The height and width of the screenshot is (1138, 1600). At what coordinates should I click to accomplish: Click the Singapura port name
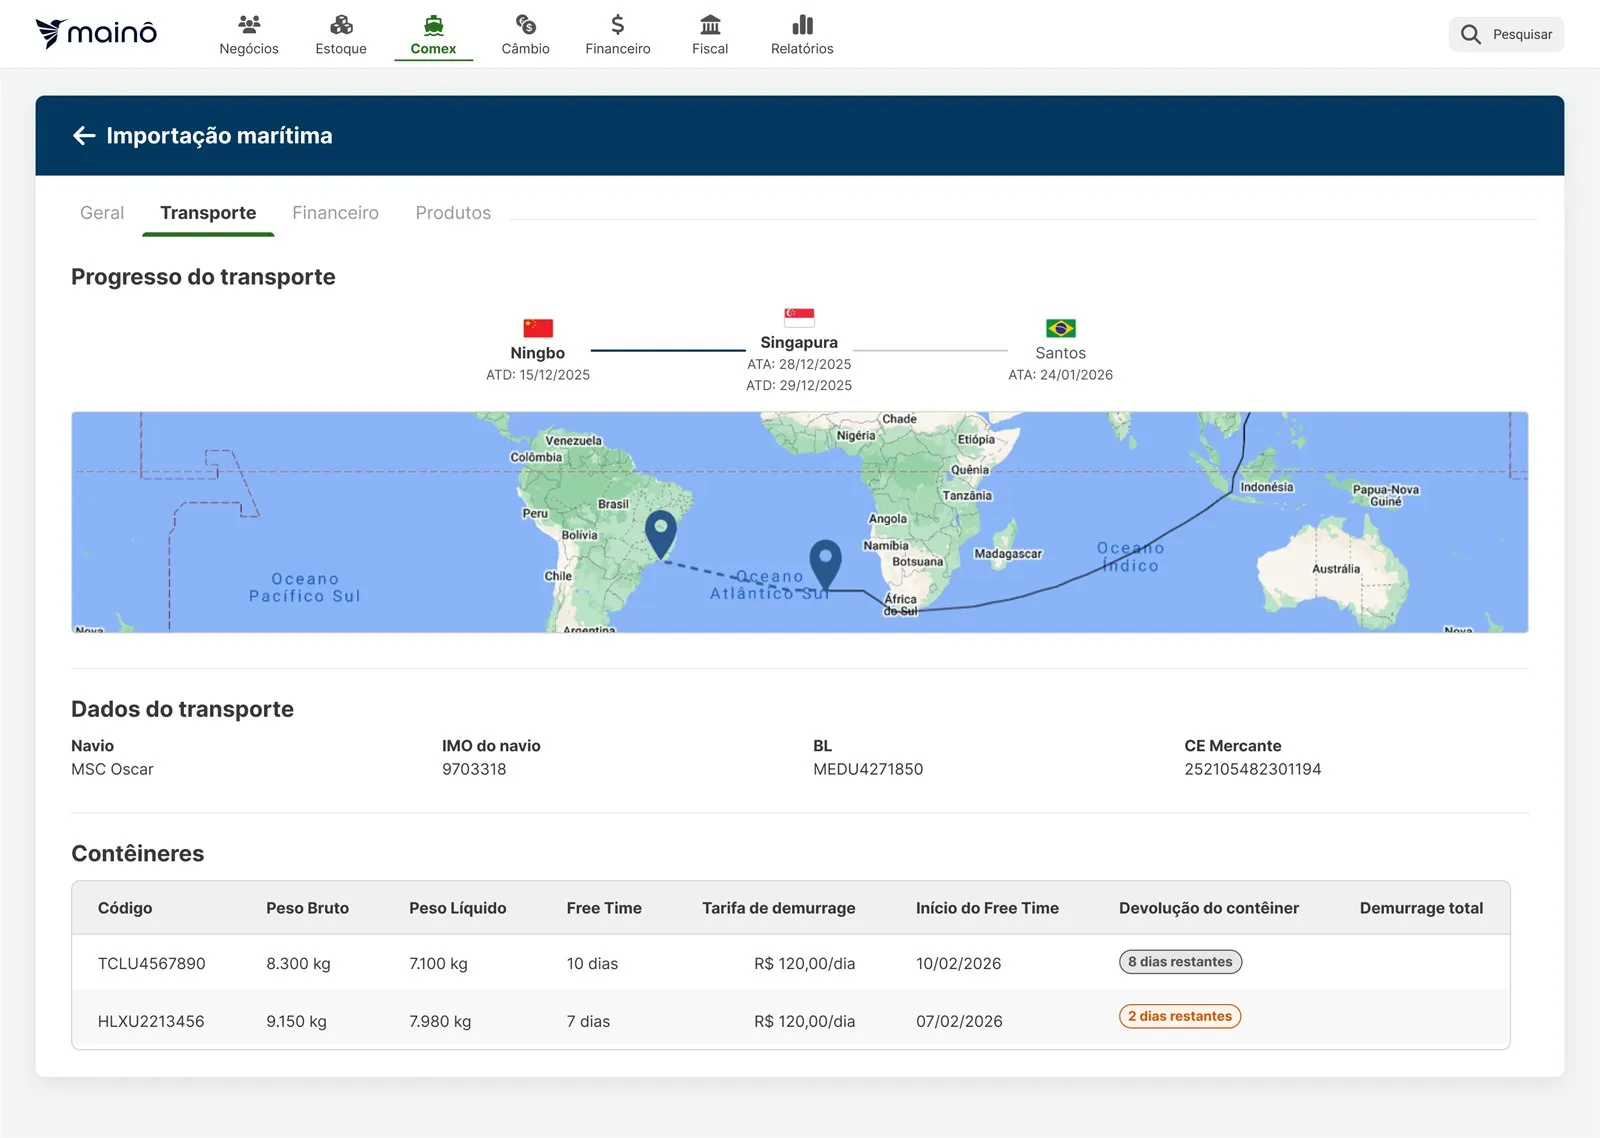799,342
